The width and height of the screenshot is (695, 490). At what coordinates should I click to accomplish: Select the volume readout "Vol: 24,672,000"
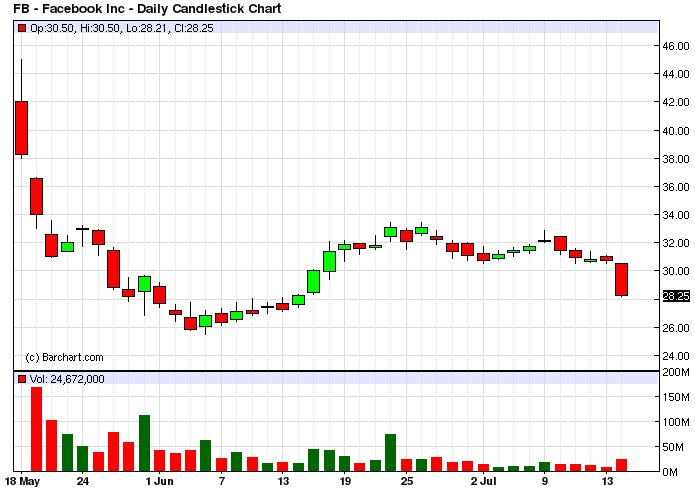(x=67, y=379)
